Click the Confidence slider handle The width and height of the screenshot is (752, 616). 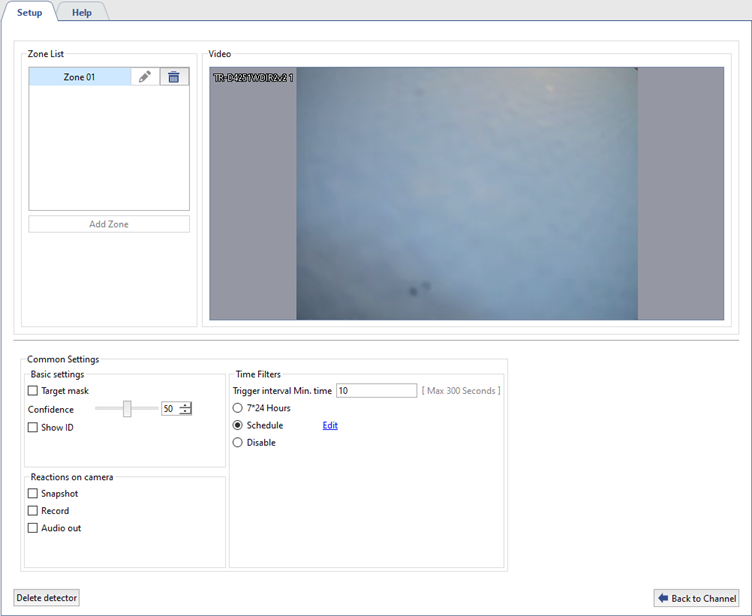(x=127, y=409)
